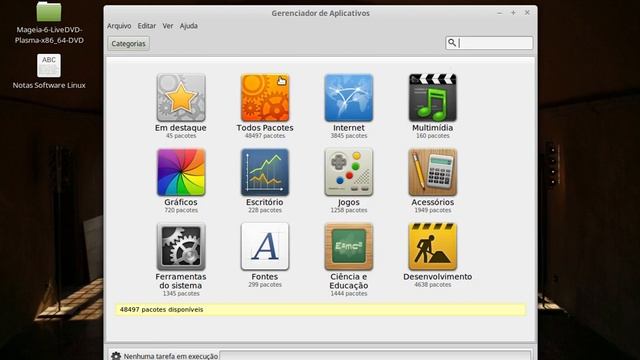Open the Em destaque star category
The width and height of the screenshot is (640, 360).
(181, 98)
